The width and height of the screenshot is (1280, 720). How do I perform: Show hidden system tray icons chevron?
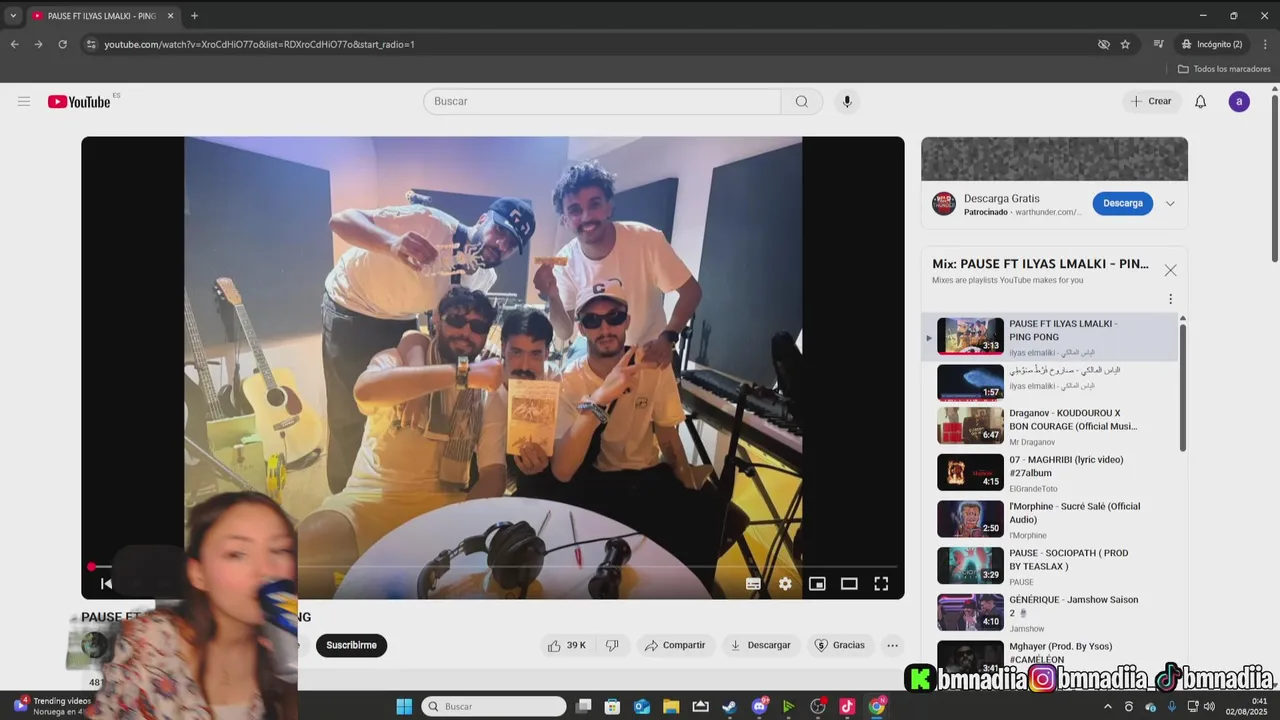(x=1107, y=707)
